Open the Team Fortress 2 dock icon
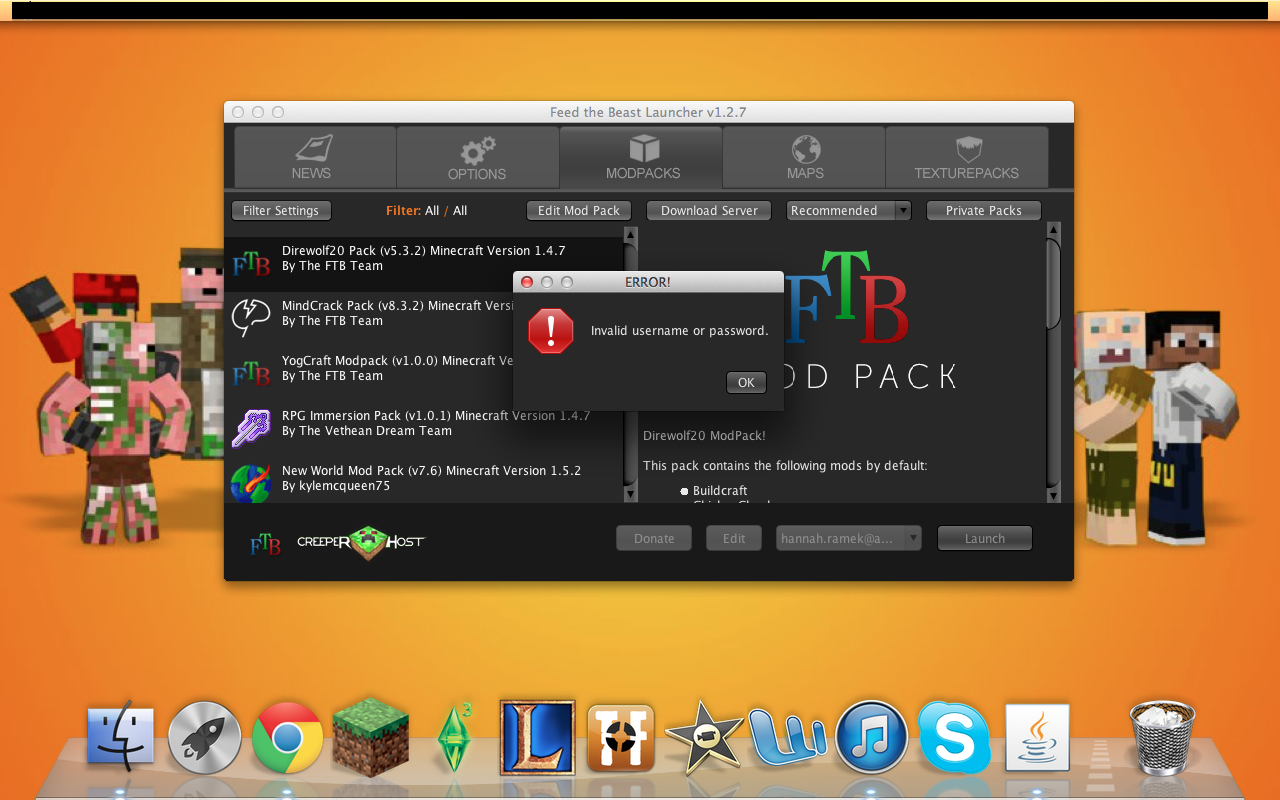 pyautogui.click(x=621, y=738)
